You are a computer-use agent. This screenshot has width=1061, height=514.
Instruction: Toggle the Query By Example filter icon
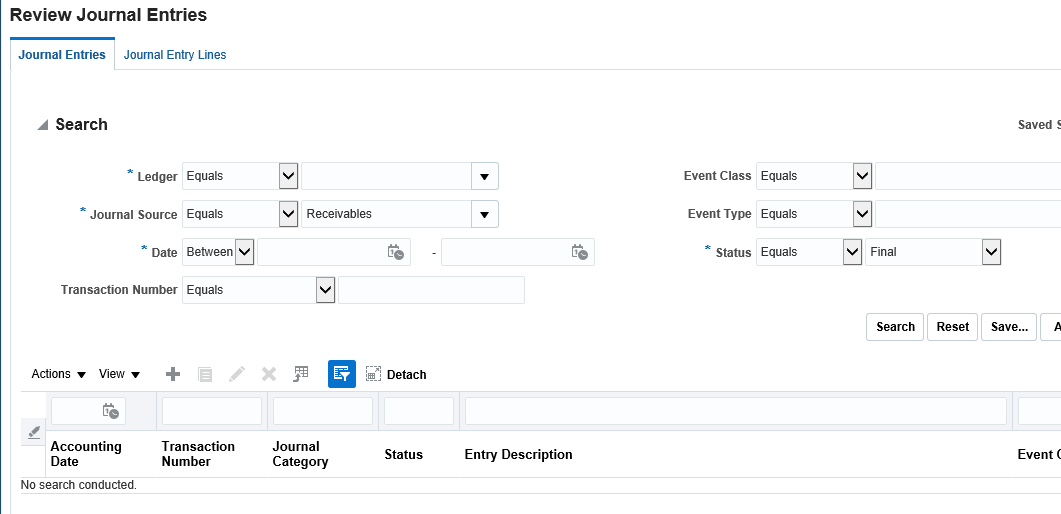tap(342, 374)
